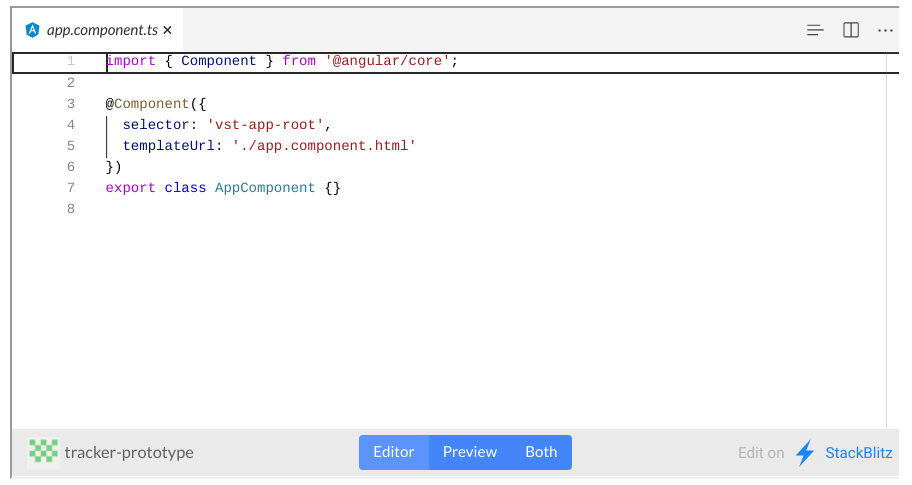912x485 pixels.
Task: Open the StackBlitz link
Action: (858, 453)
